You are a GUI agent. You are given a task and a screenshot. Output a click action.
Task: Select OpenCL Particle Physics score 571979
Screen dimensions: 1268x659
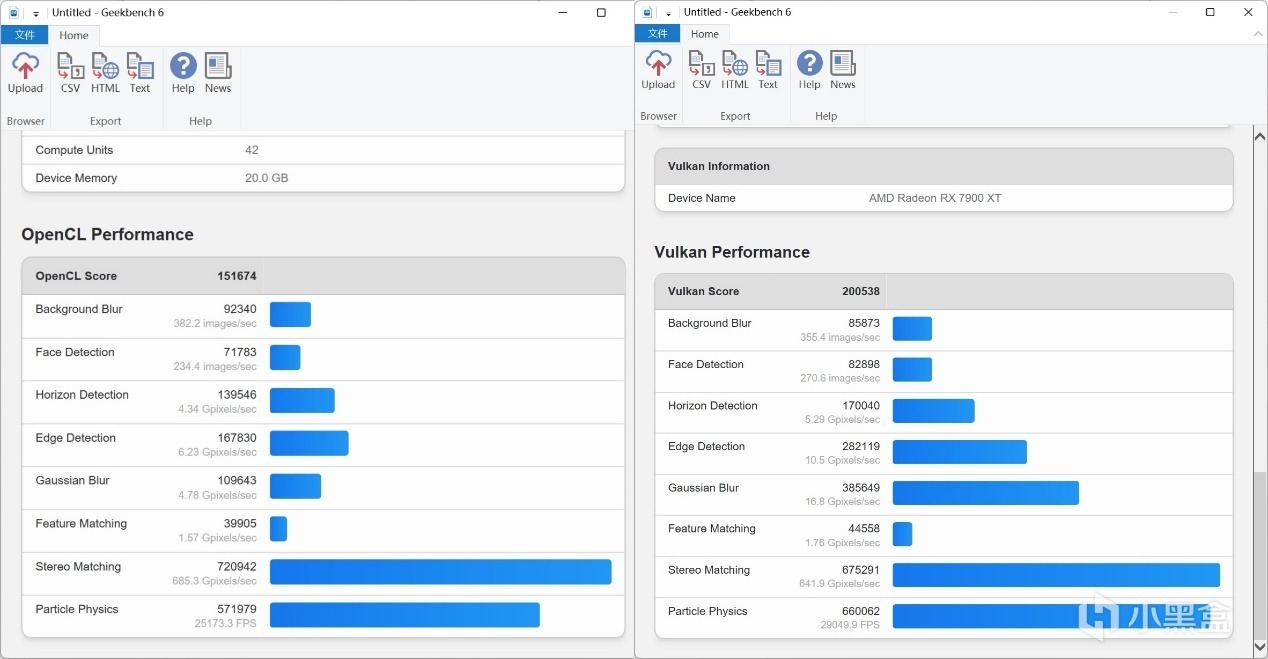pos(237,609)
